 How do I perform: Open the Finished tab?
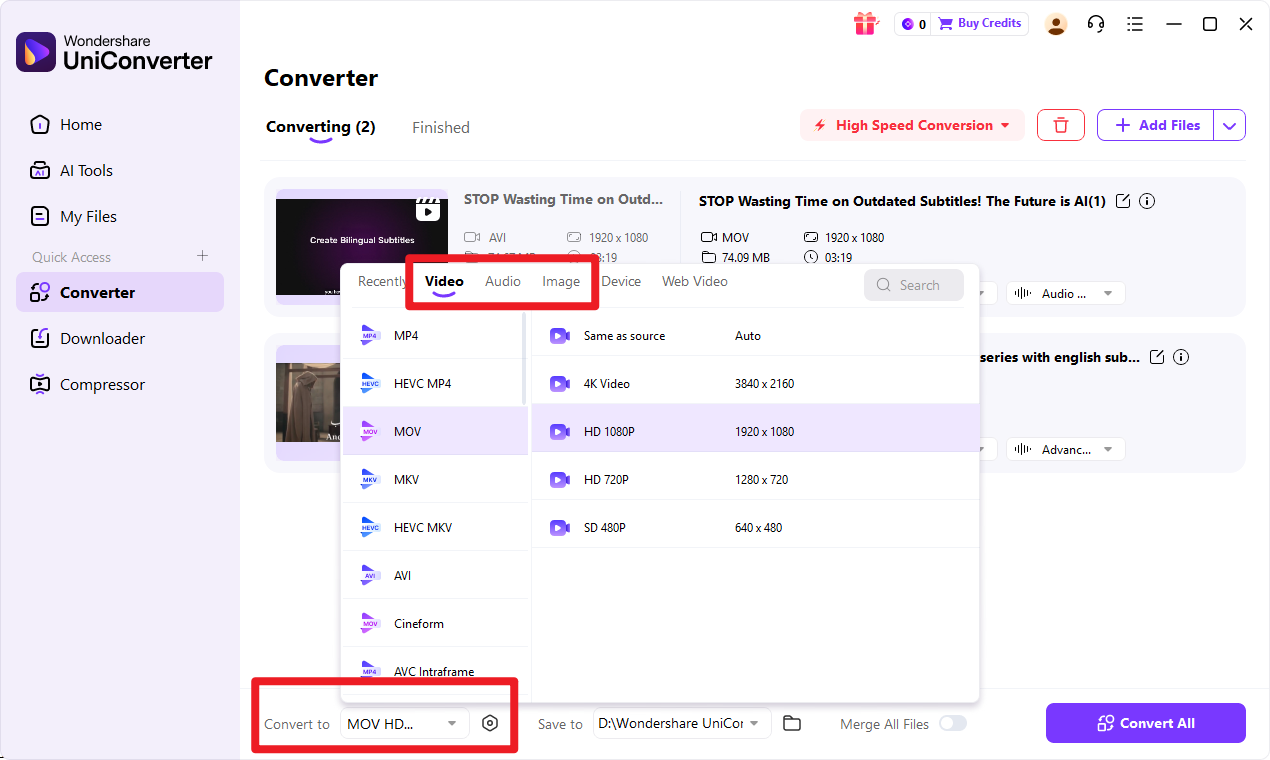(440, 127)
